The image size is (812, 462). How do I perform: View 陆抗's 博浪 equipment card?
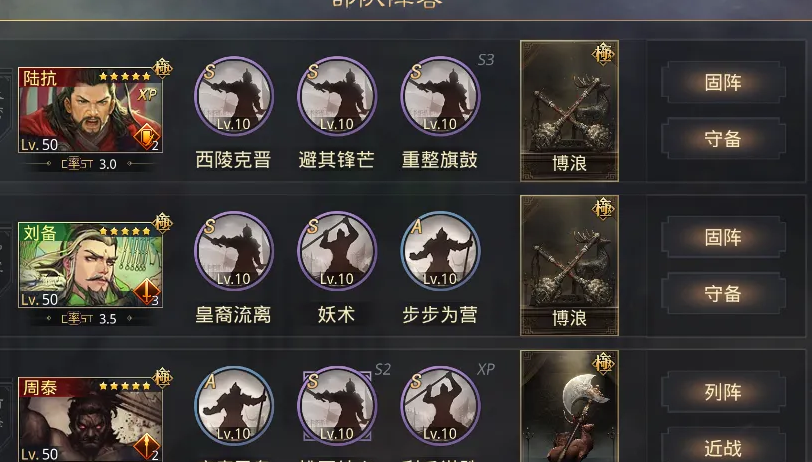pyautogui.click(x=569, y=111)
